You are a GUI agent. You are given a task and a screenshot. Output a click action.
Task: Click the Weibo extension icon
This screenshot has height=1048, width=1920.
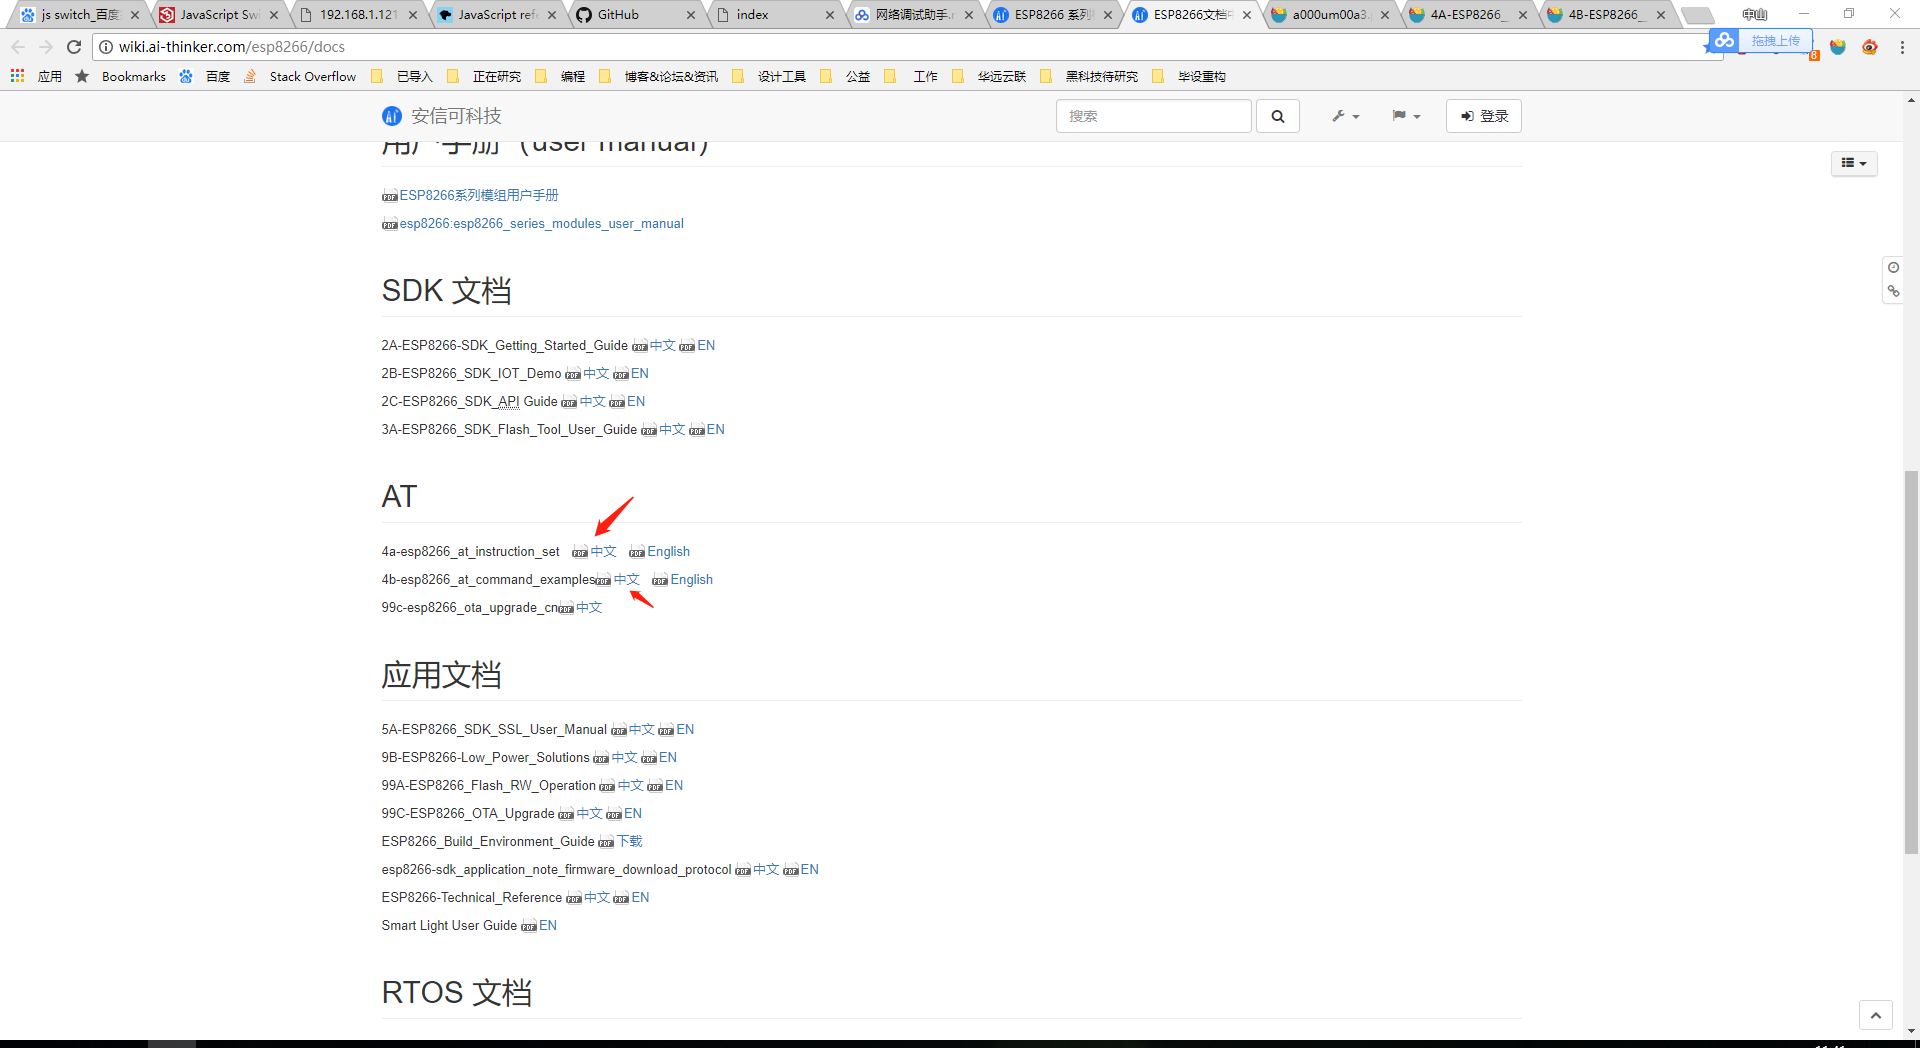tap(1870, 47)
